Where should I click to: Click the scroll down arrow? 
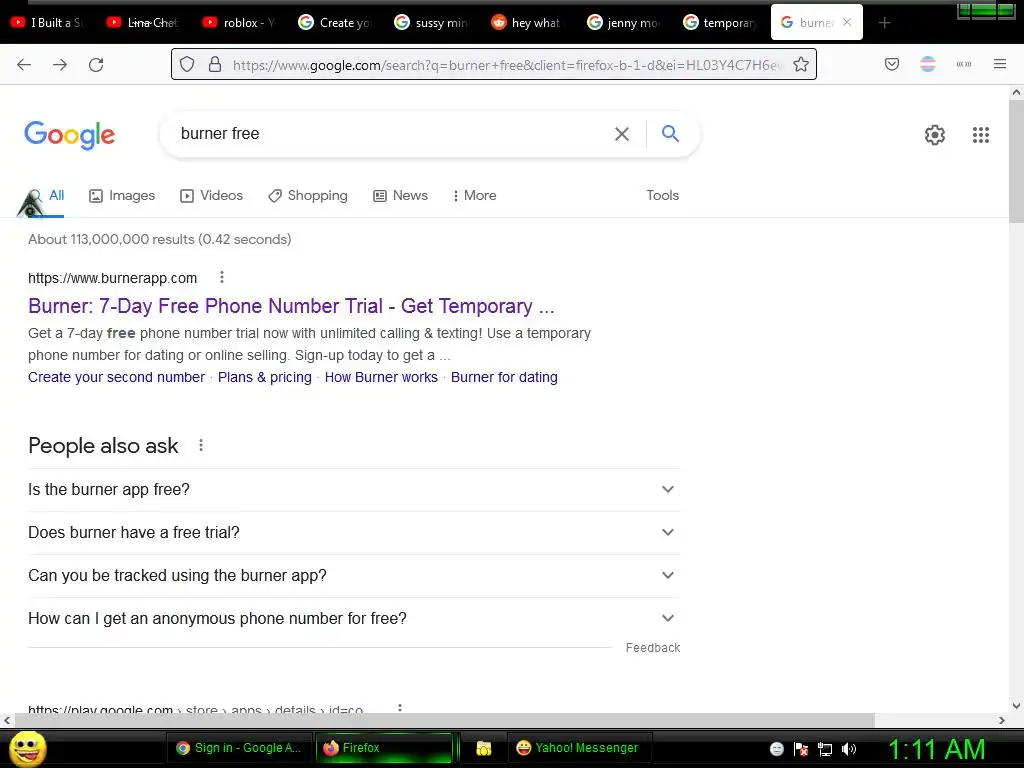1016,706
